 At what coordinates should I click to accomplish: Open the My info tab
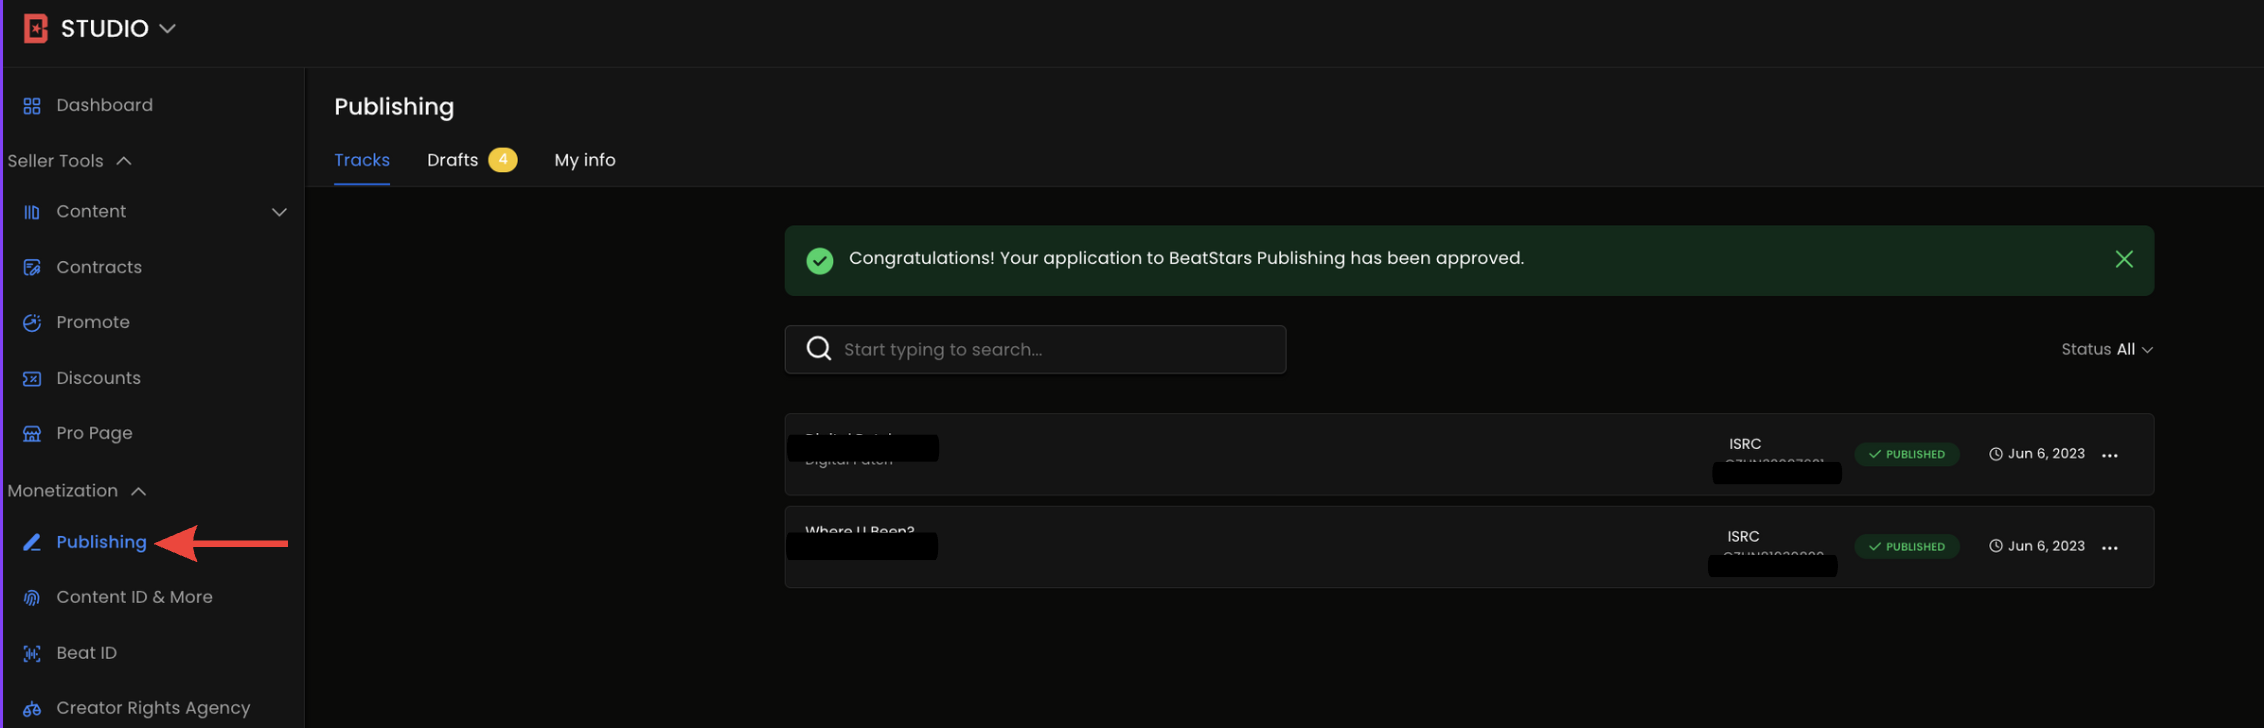coord(585,160)
